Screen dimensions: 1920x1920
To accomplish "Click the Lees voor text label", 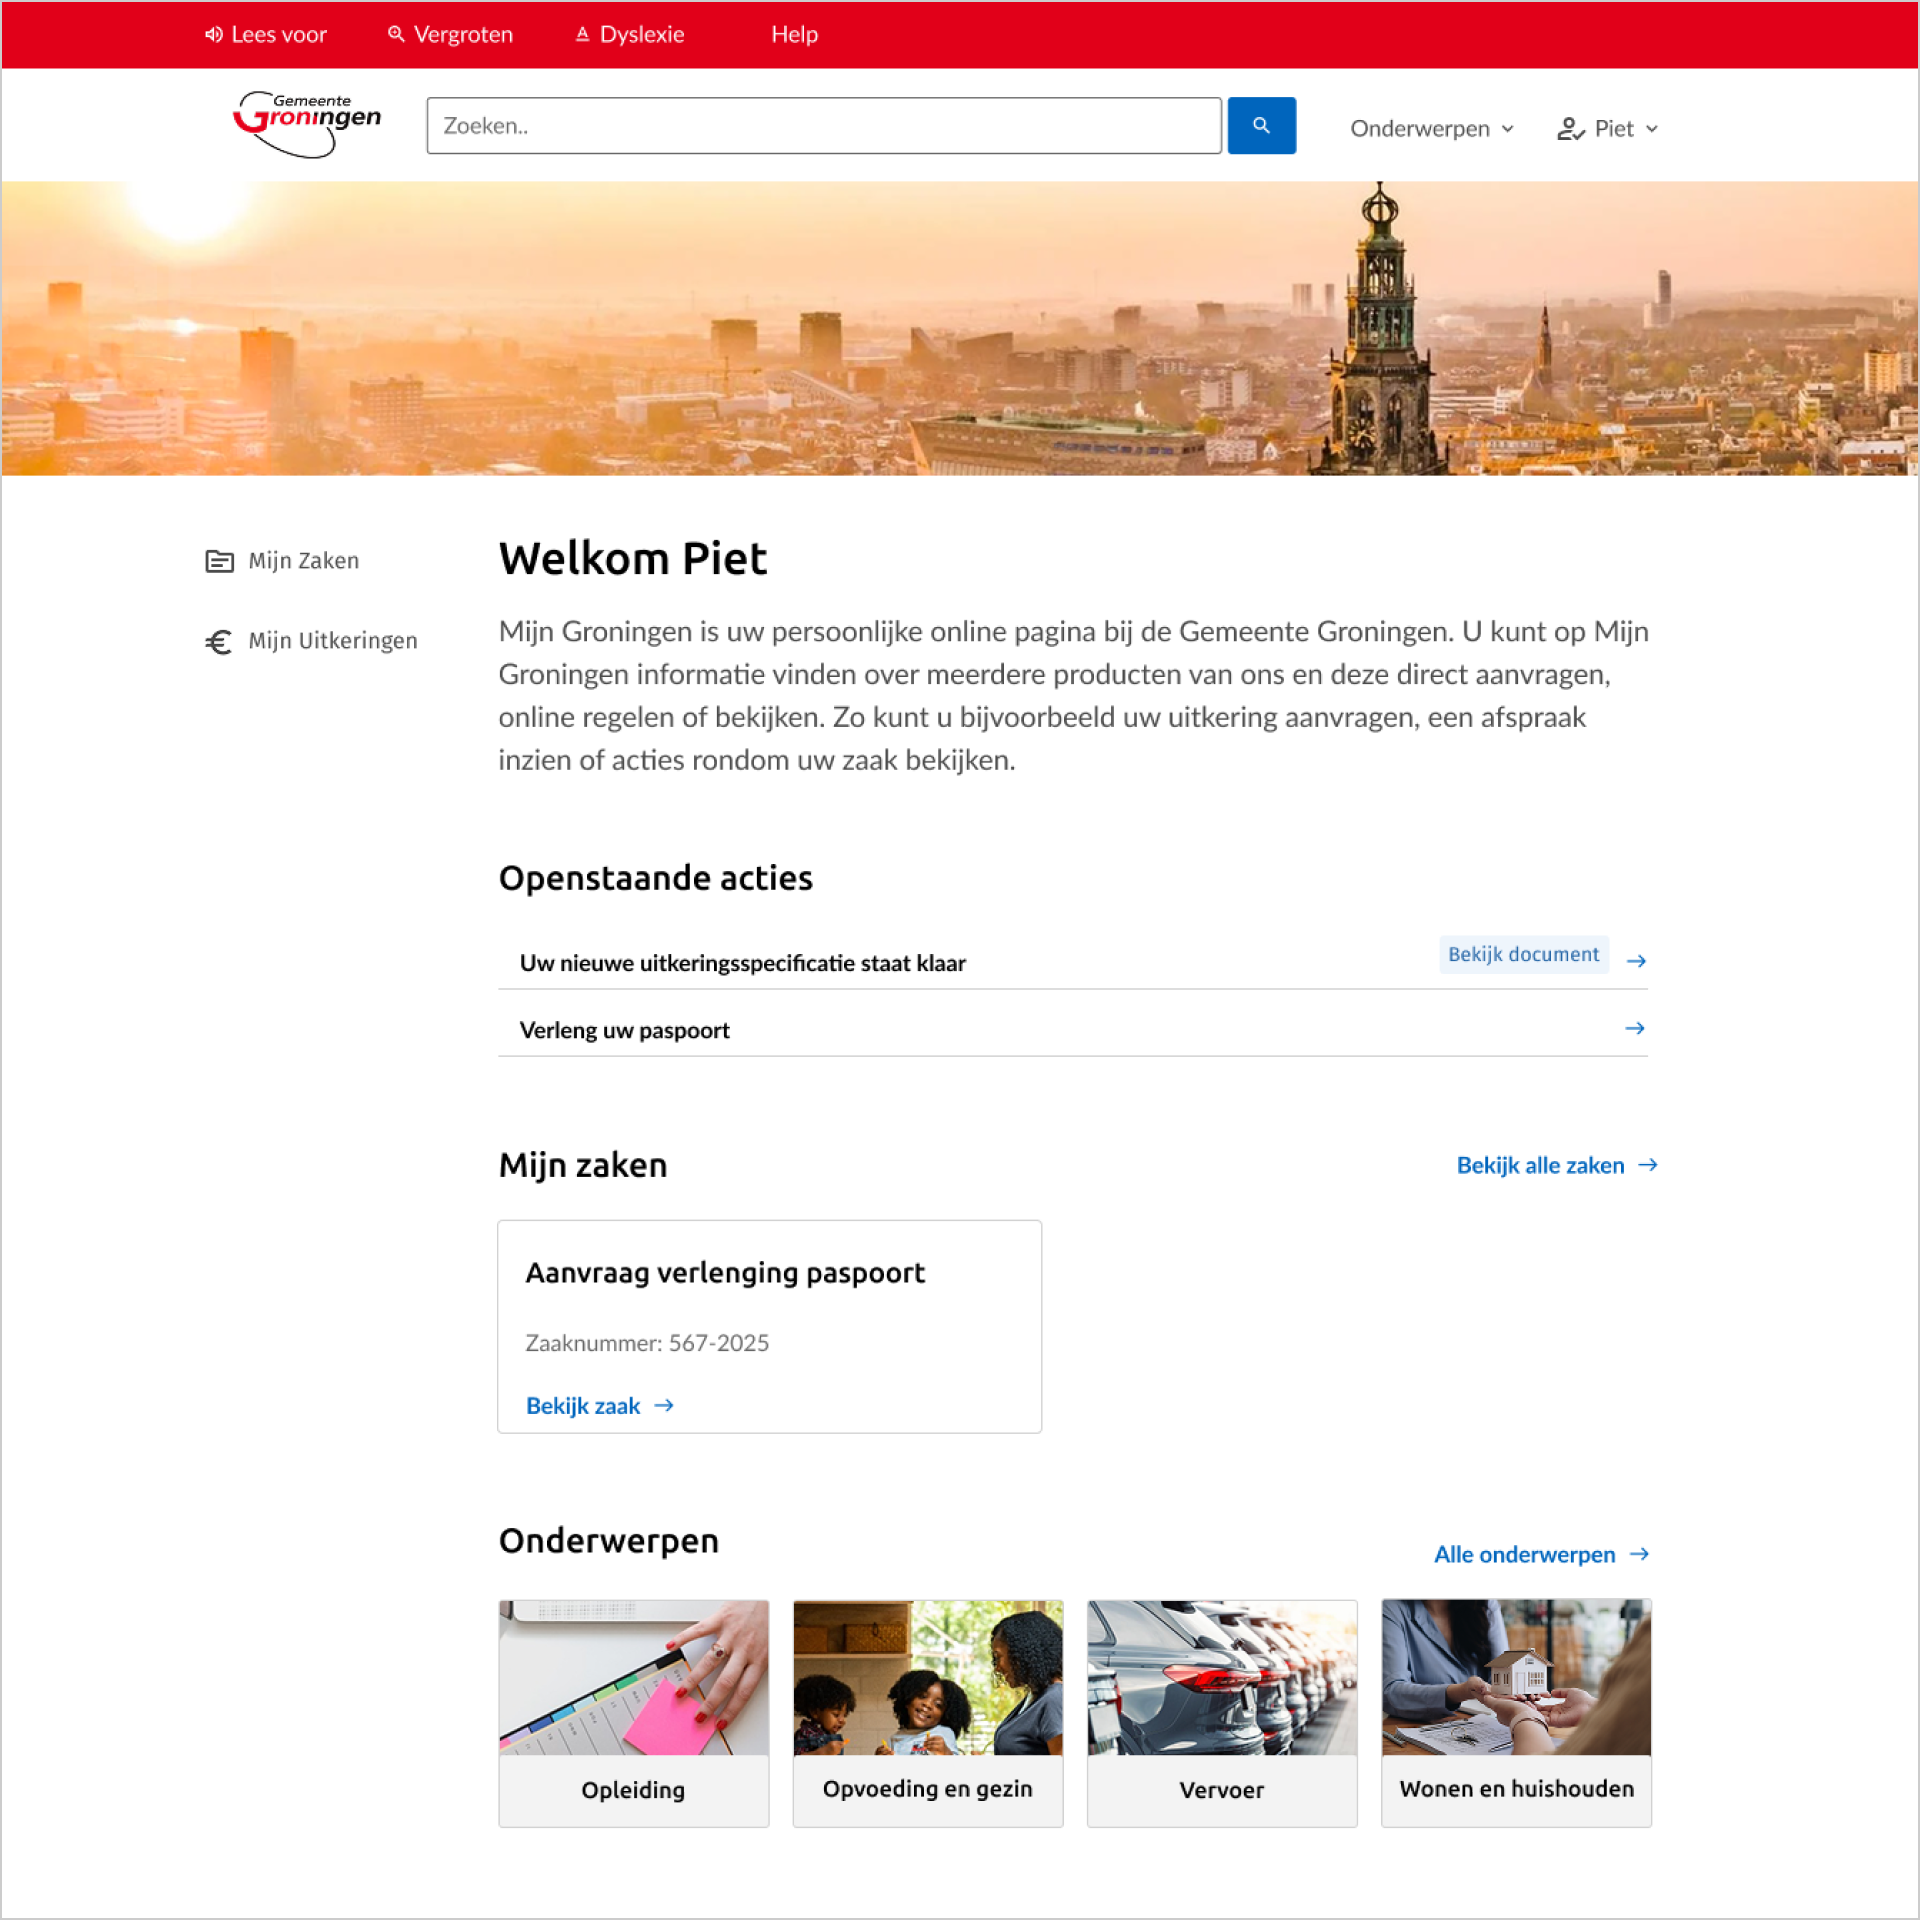I will tap(279, 34).
